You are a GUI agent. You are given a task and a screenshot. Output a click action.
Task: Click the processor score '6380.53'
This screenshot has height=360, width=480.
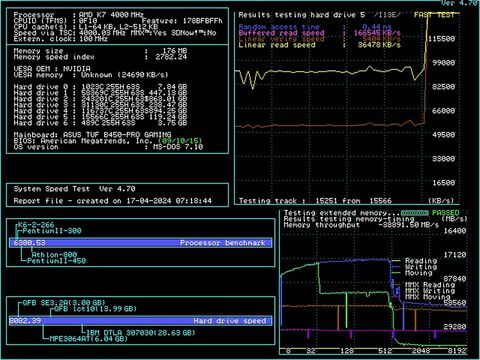(29, 243)
